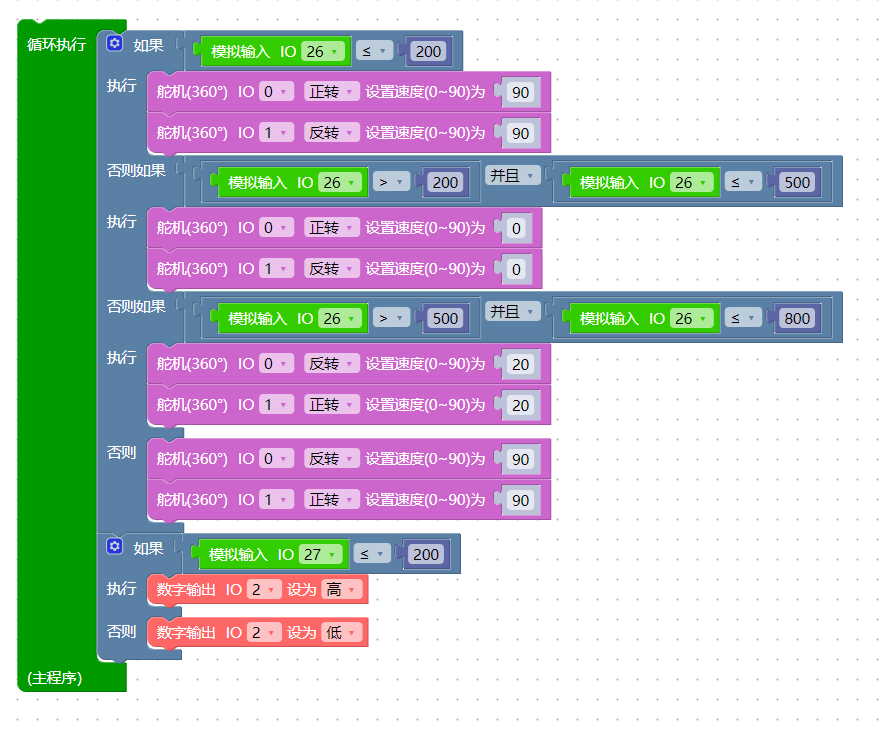The height and width of the screenshot is (730, 886).
Task: Open the 低 level dropdown of digital output
Action: click(x=341, y=632)
